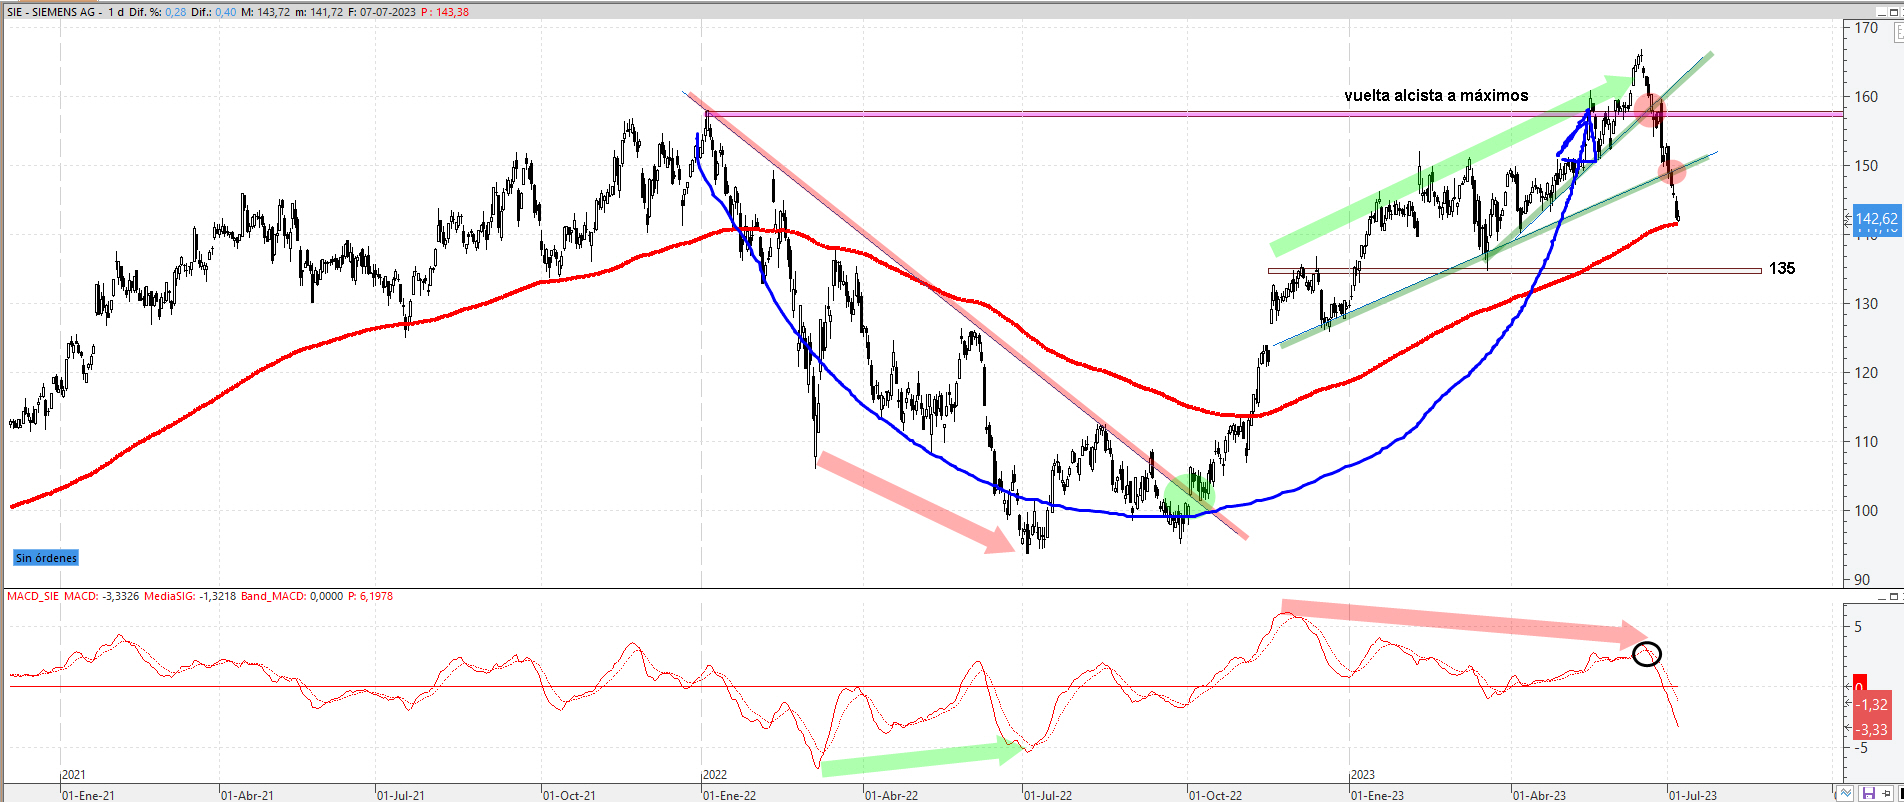Click the SIE - SIEMENS AG chart title
The width and height of the screenshot is (1904, 802).
[54, 12]
